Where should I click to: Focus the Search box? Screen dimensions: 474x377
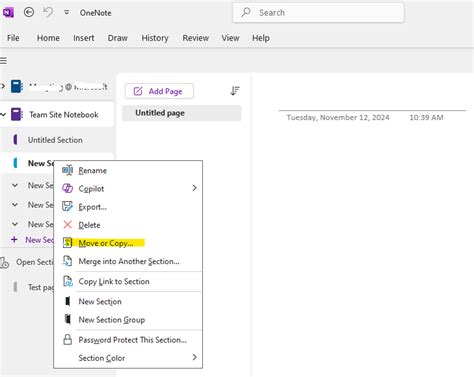coord(318,13)
